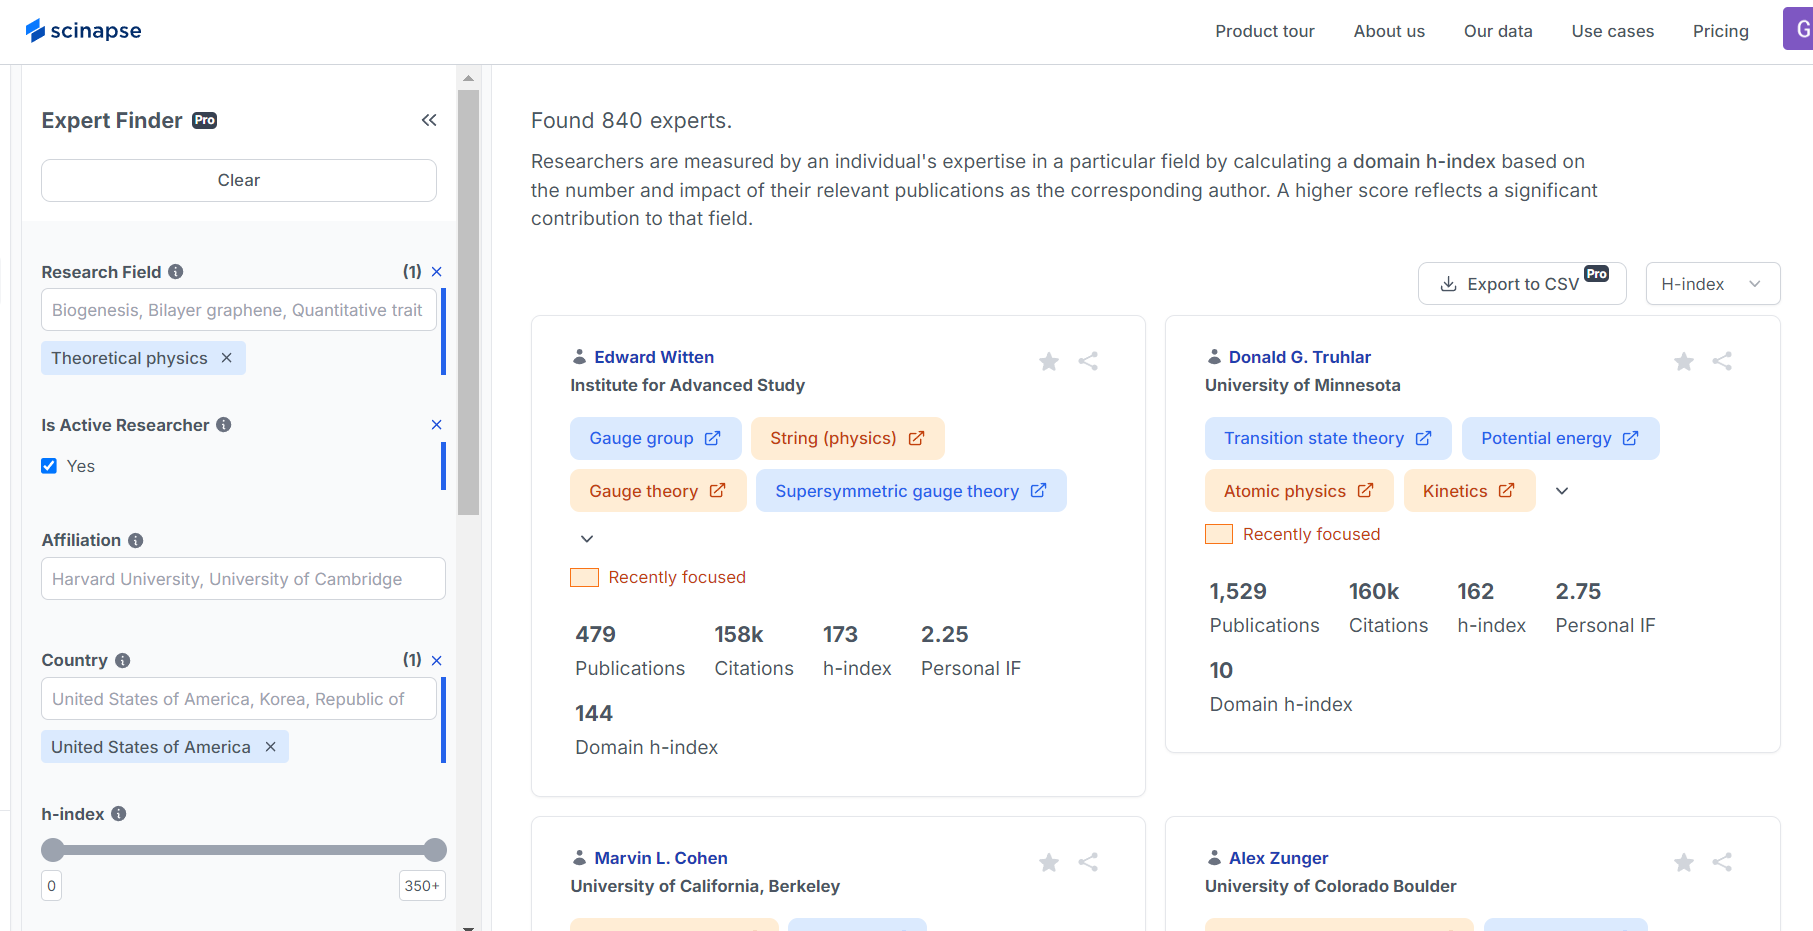Share Donald G. Truhlar's profile
This screenshot has width=1813, height=931.
(x=1722, y=361)
